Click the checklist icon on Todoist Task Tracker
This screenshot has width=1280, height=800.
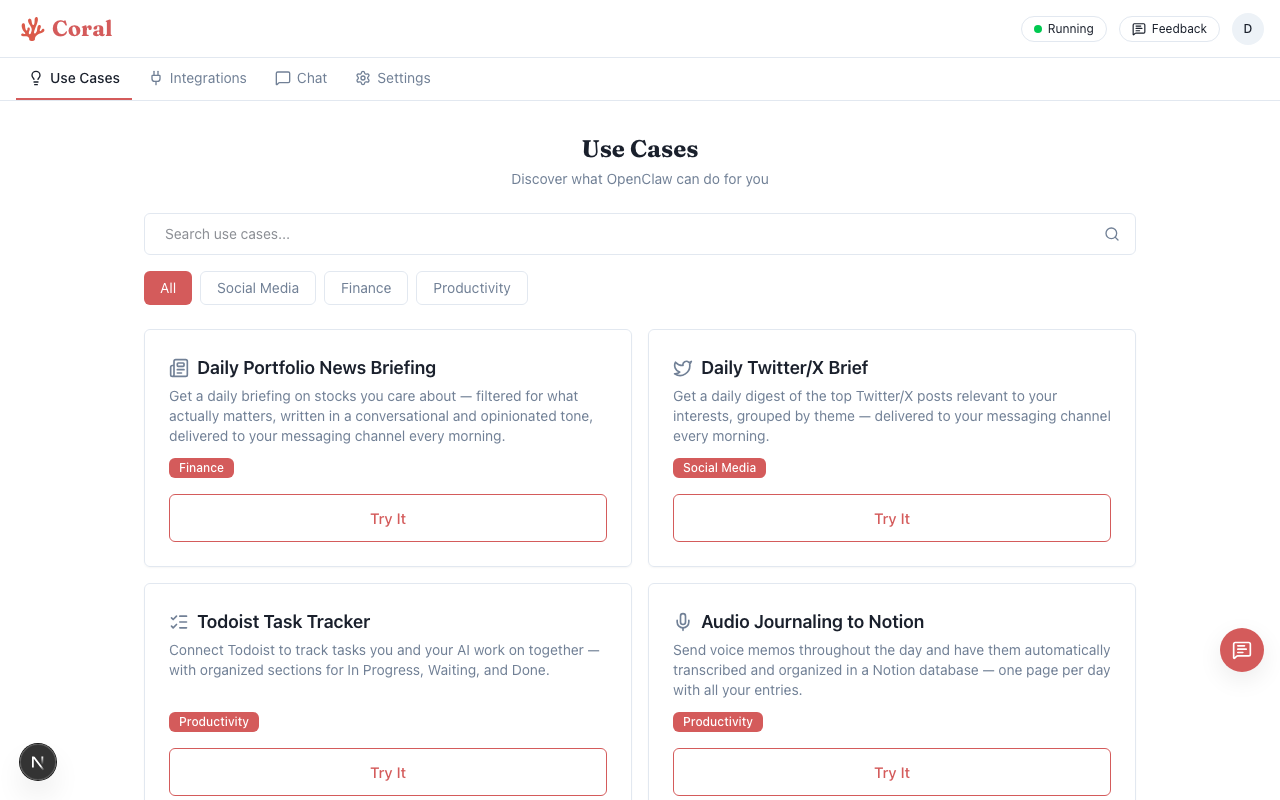180,621
